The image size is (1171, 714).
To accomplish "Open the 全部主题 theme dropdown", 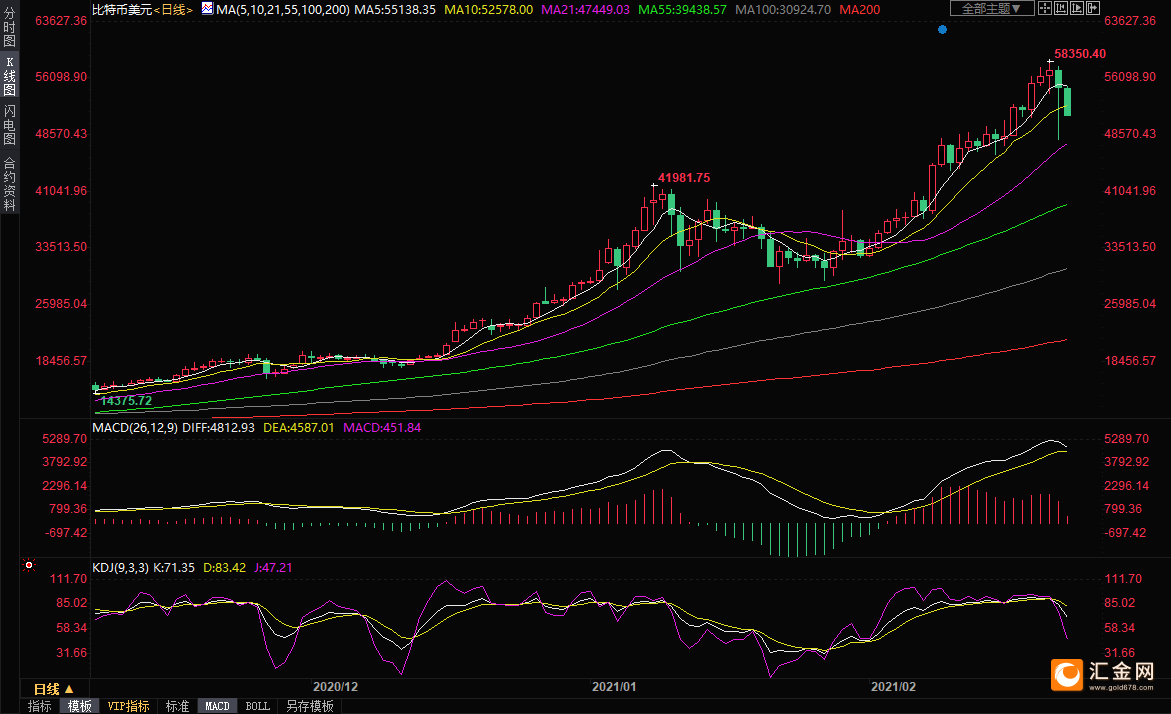I will [x=993, y=8].
